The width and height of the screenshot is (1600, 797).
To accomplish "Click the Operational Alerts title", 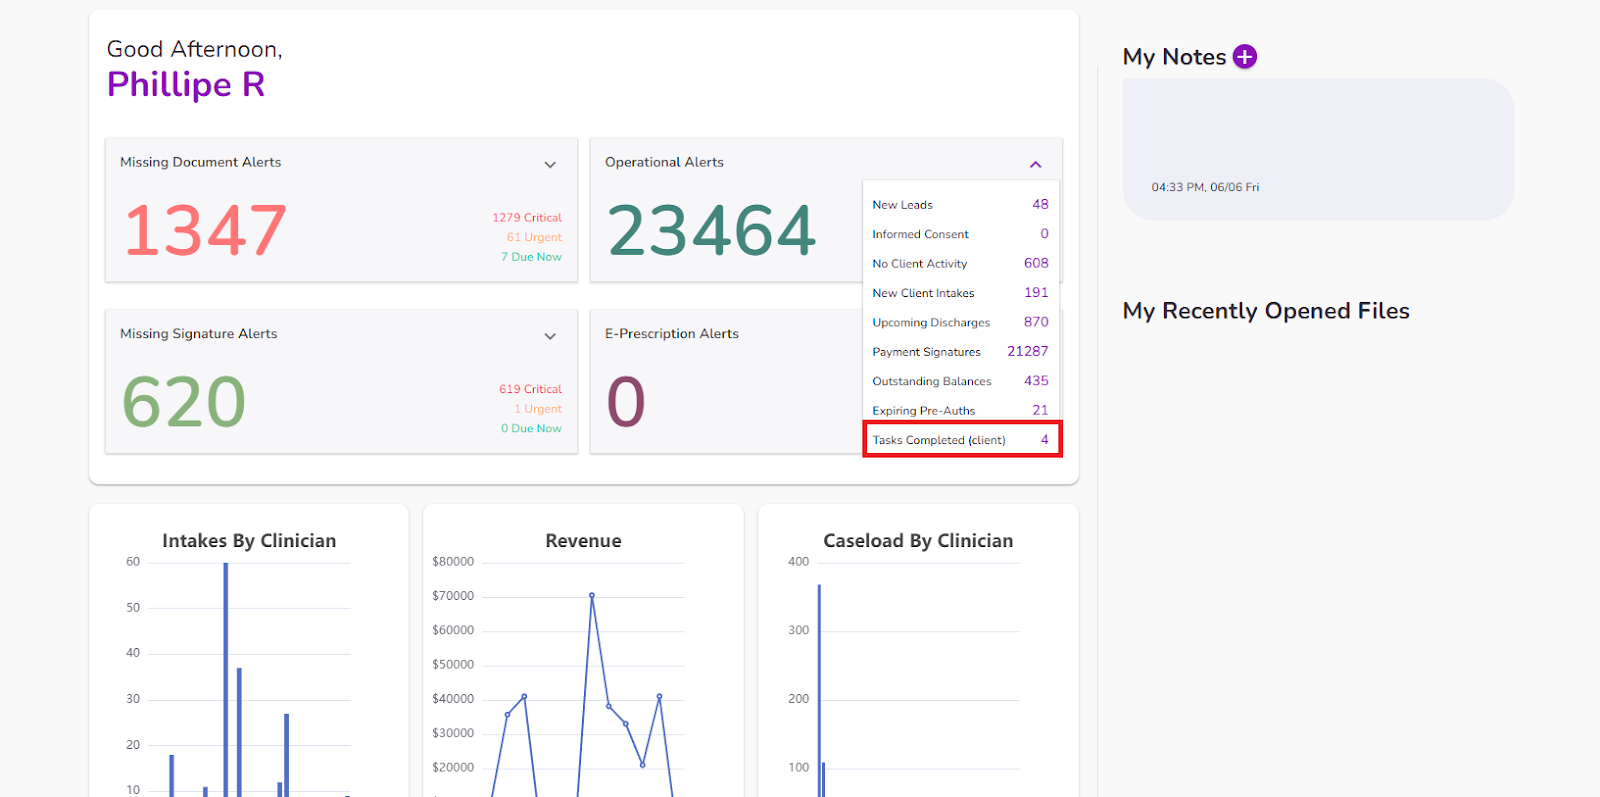I will point(664,162).
